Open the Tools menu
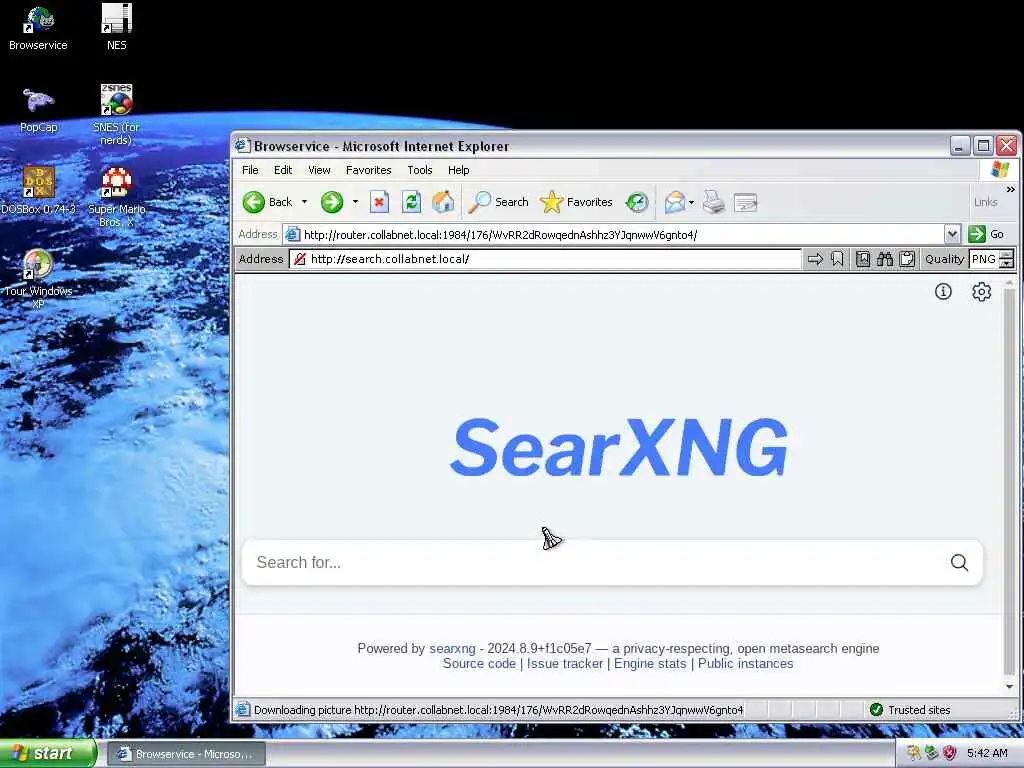Image resolution: width=1024 pixels, height=768 pixels. click(420, 170)
